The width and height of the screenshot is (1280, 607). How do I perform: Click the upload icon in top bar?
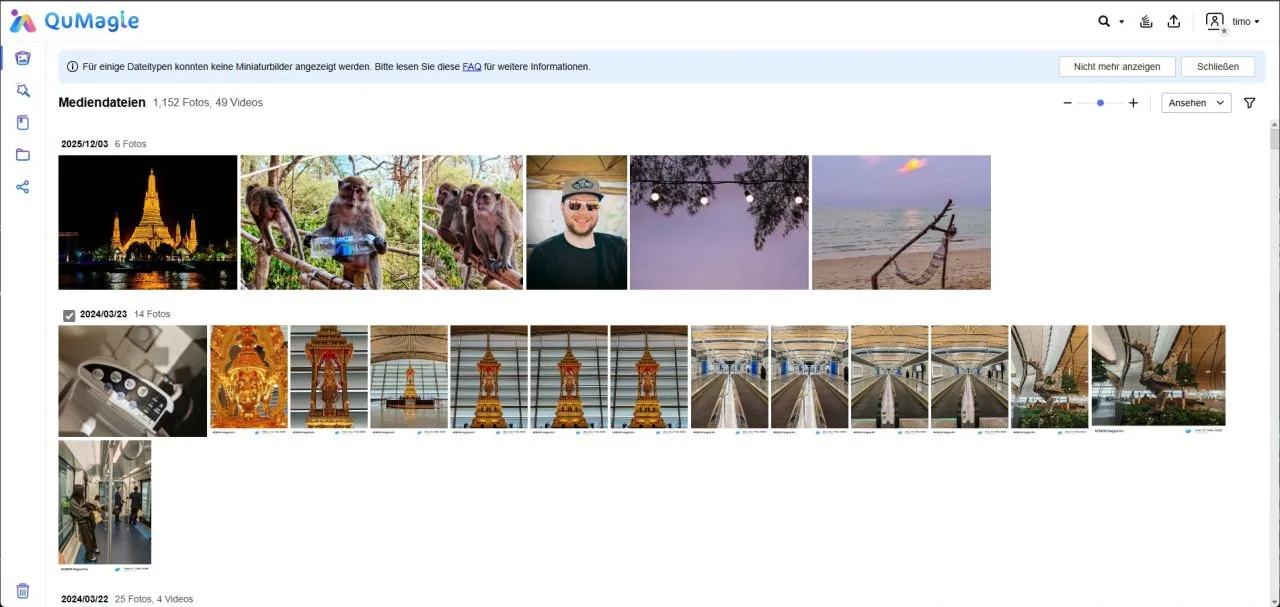tap(1174, 21)
